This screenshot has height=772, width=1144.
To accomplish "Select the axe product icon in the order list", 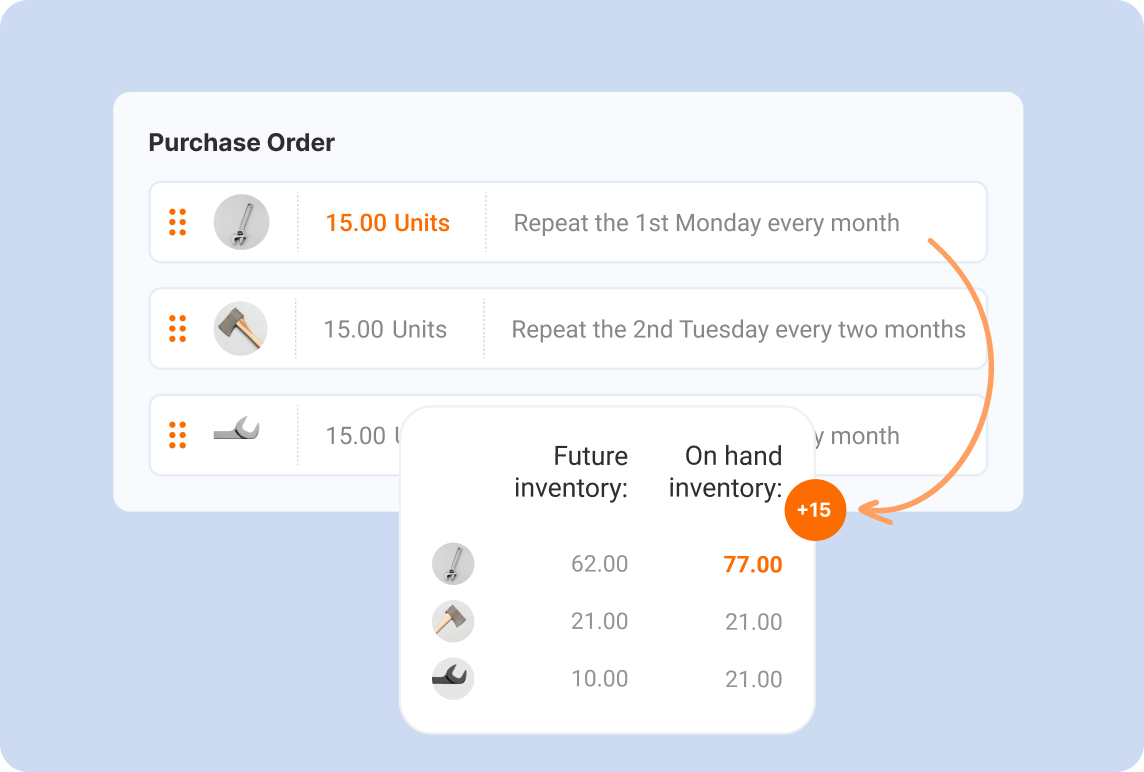I will 241,328.
